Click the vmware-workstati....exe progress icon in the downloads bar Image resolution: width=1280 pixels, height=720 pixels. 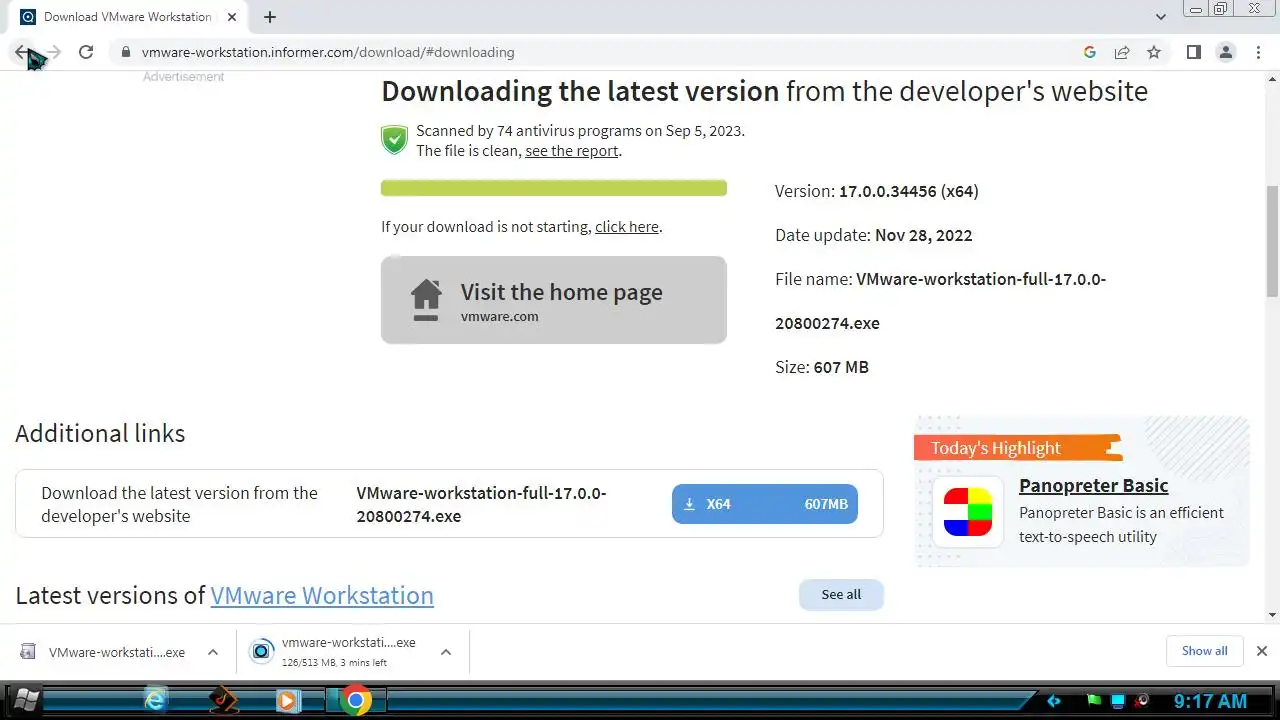point(261,652)
